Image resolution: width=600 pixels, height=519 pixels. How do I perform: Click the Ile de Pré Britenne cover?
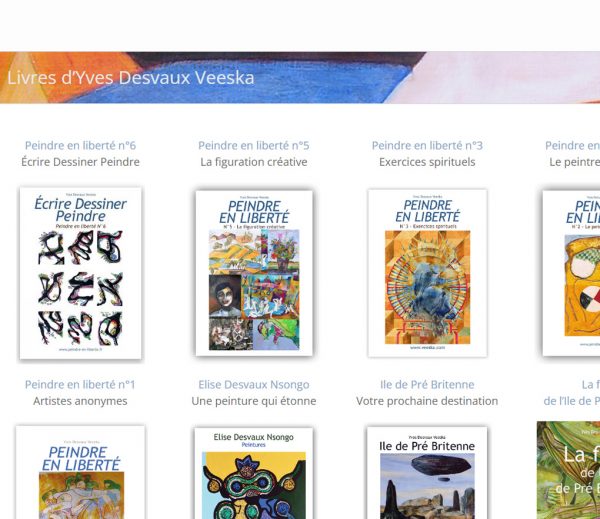pyautogui.click(x=427, y=473)
